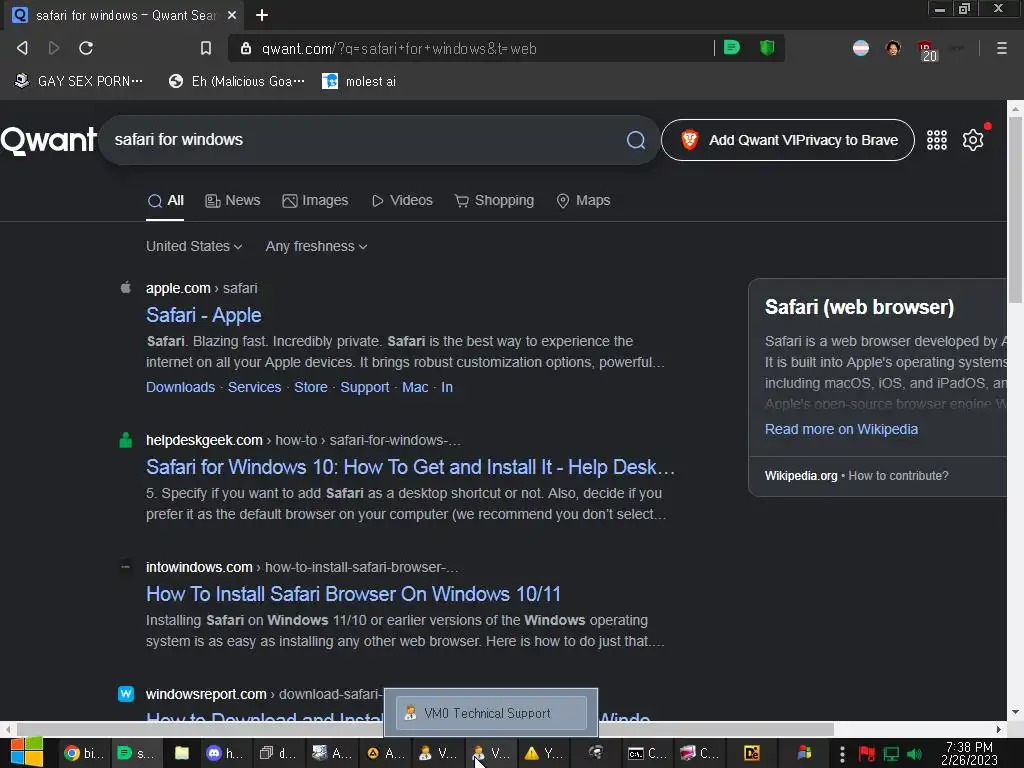Select the All results tab
This screenshot has height=768, width=1024.
pos(165,200)
